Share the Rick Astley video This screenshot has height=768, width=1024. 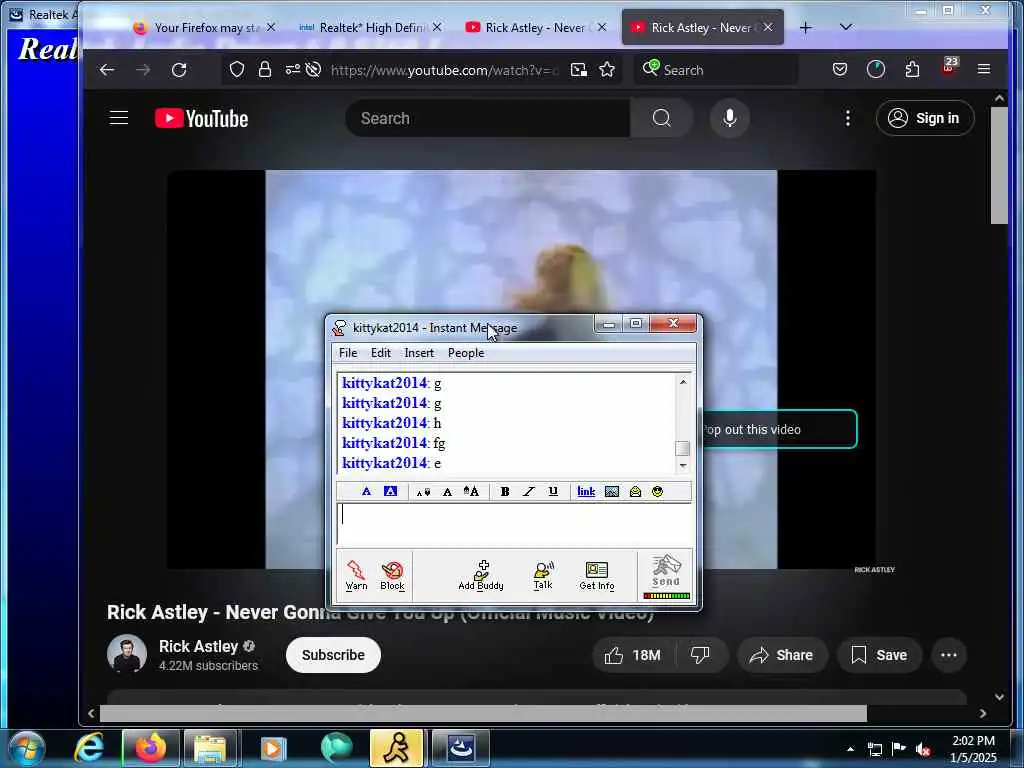click(782, 655)
